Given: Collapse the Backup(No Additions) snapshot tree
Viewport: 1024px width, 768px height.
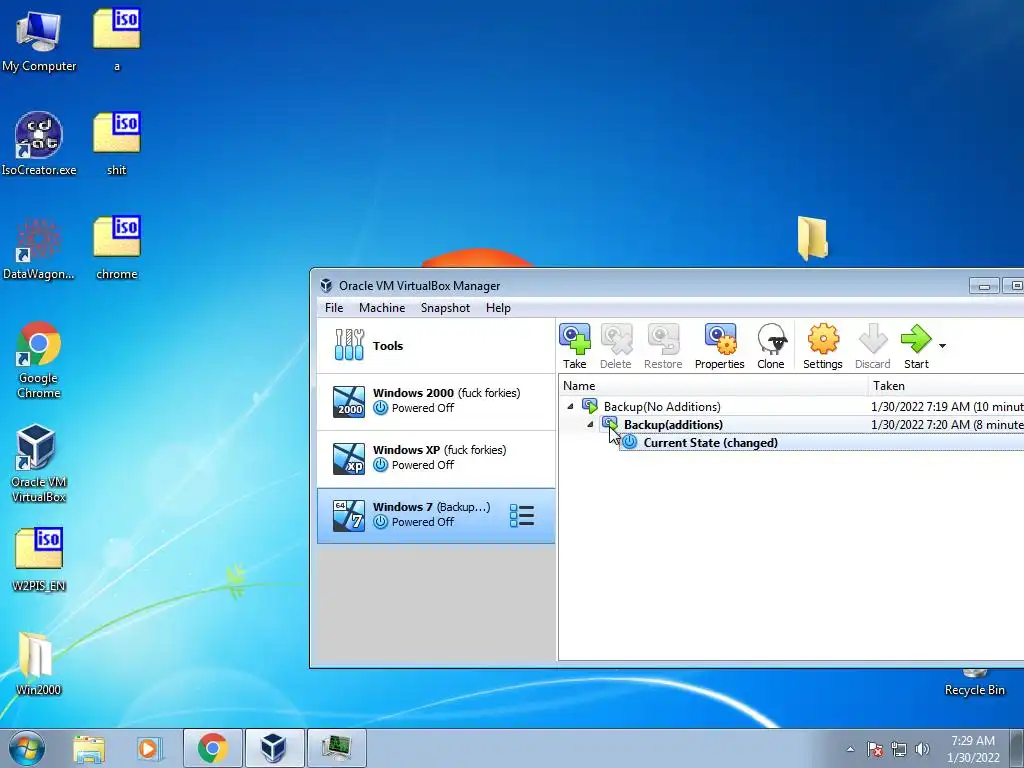Looking at the screenshot, I should (570, 406).
